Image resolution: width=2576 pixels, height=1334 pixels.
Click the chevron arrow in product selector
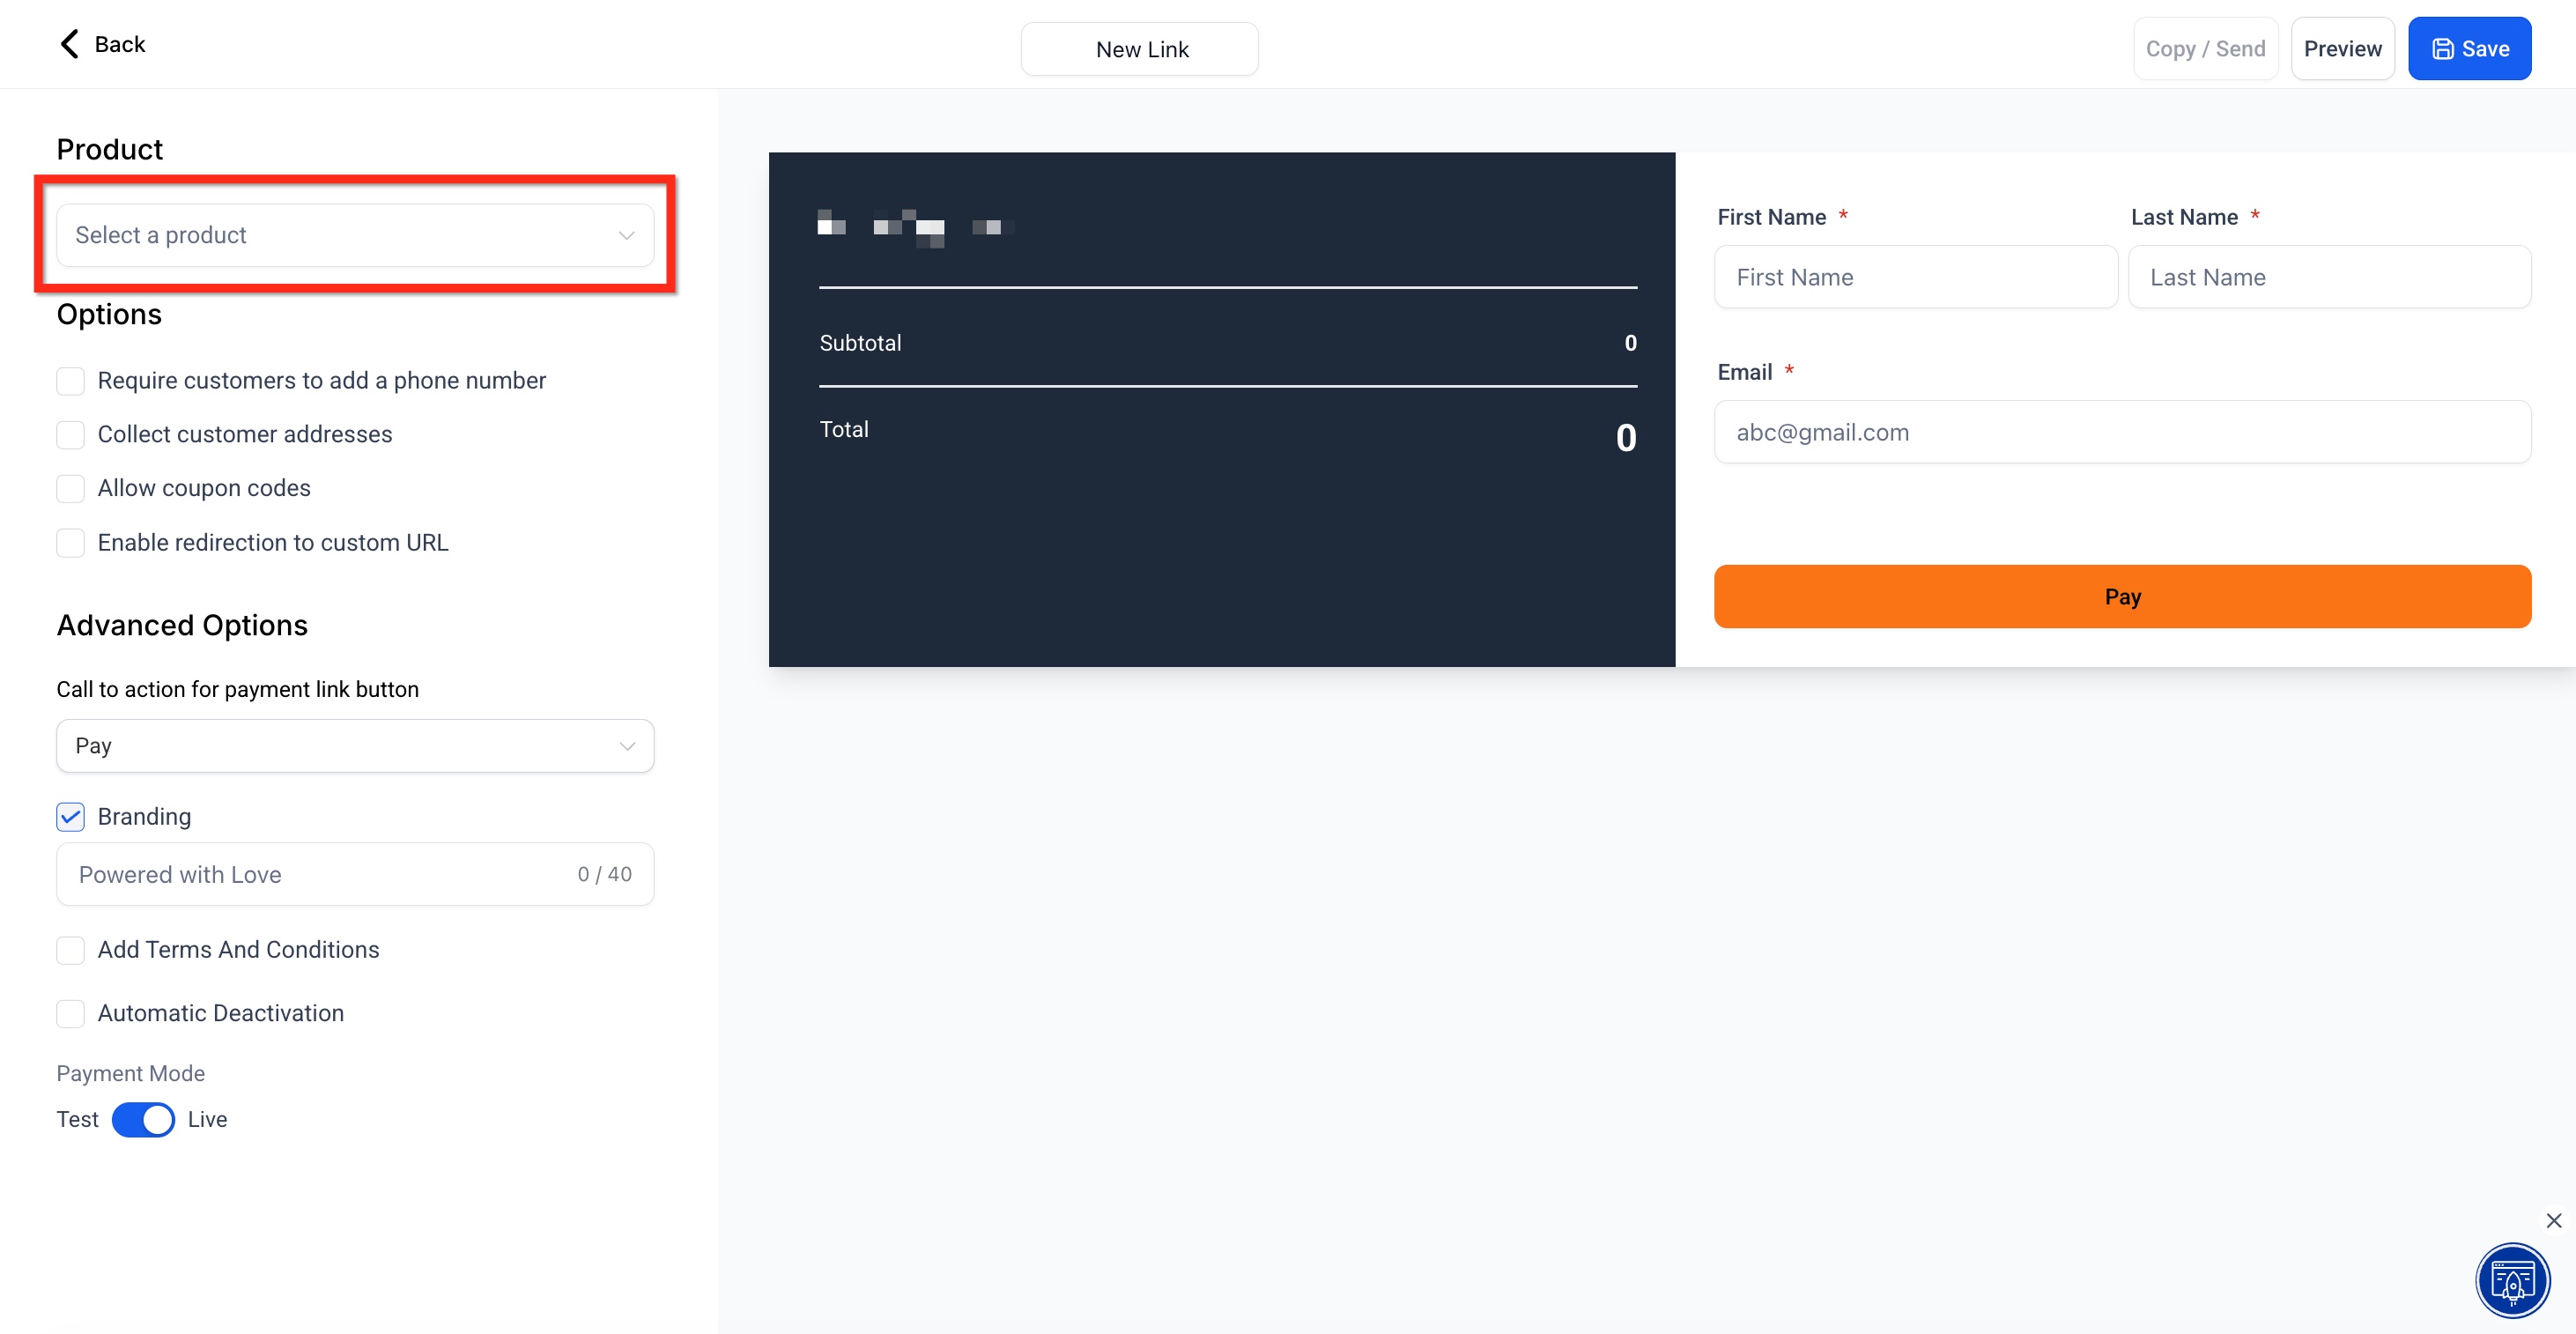626,236
